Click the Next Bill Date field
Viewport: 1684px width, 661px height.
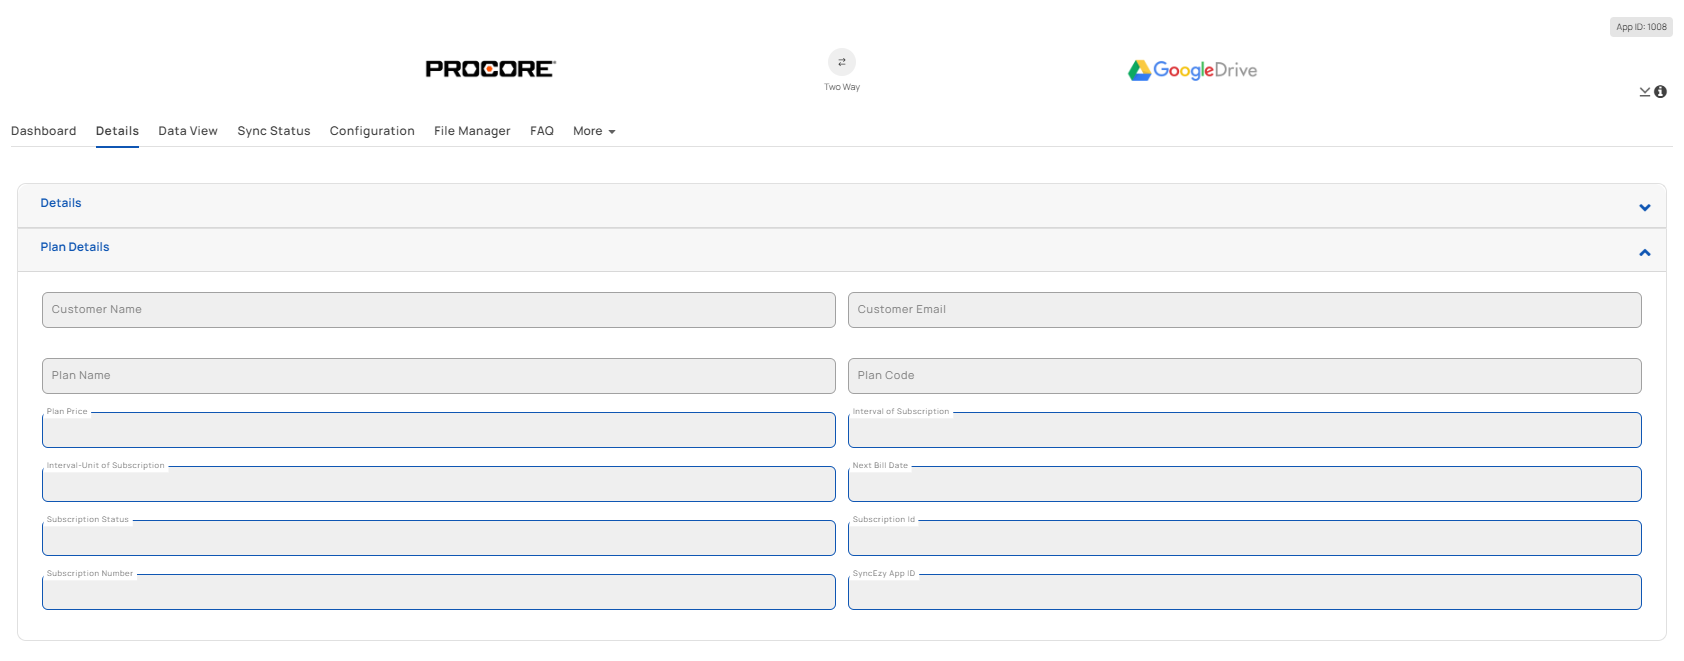pos(1244,485)
